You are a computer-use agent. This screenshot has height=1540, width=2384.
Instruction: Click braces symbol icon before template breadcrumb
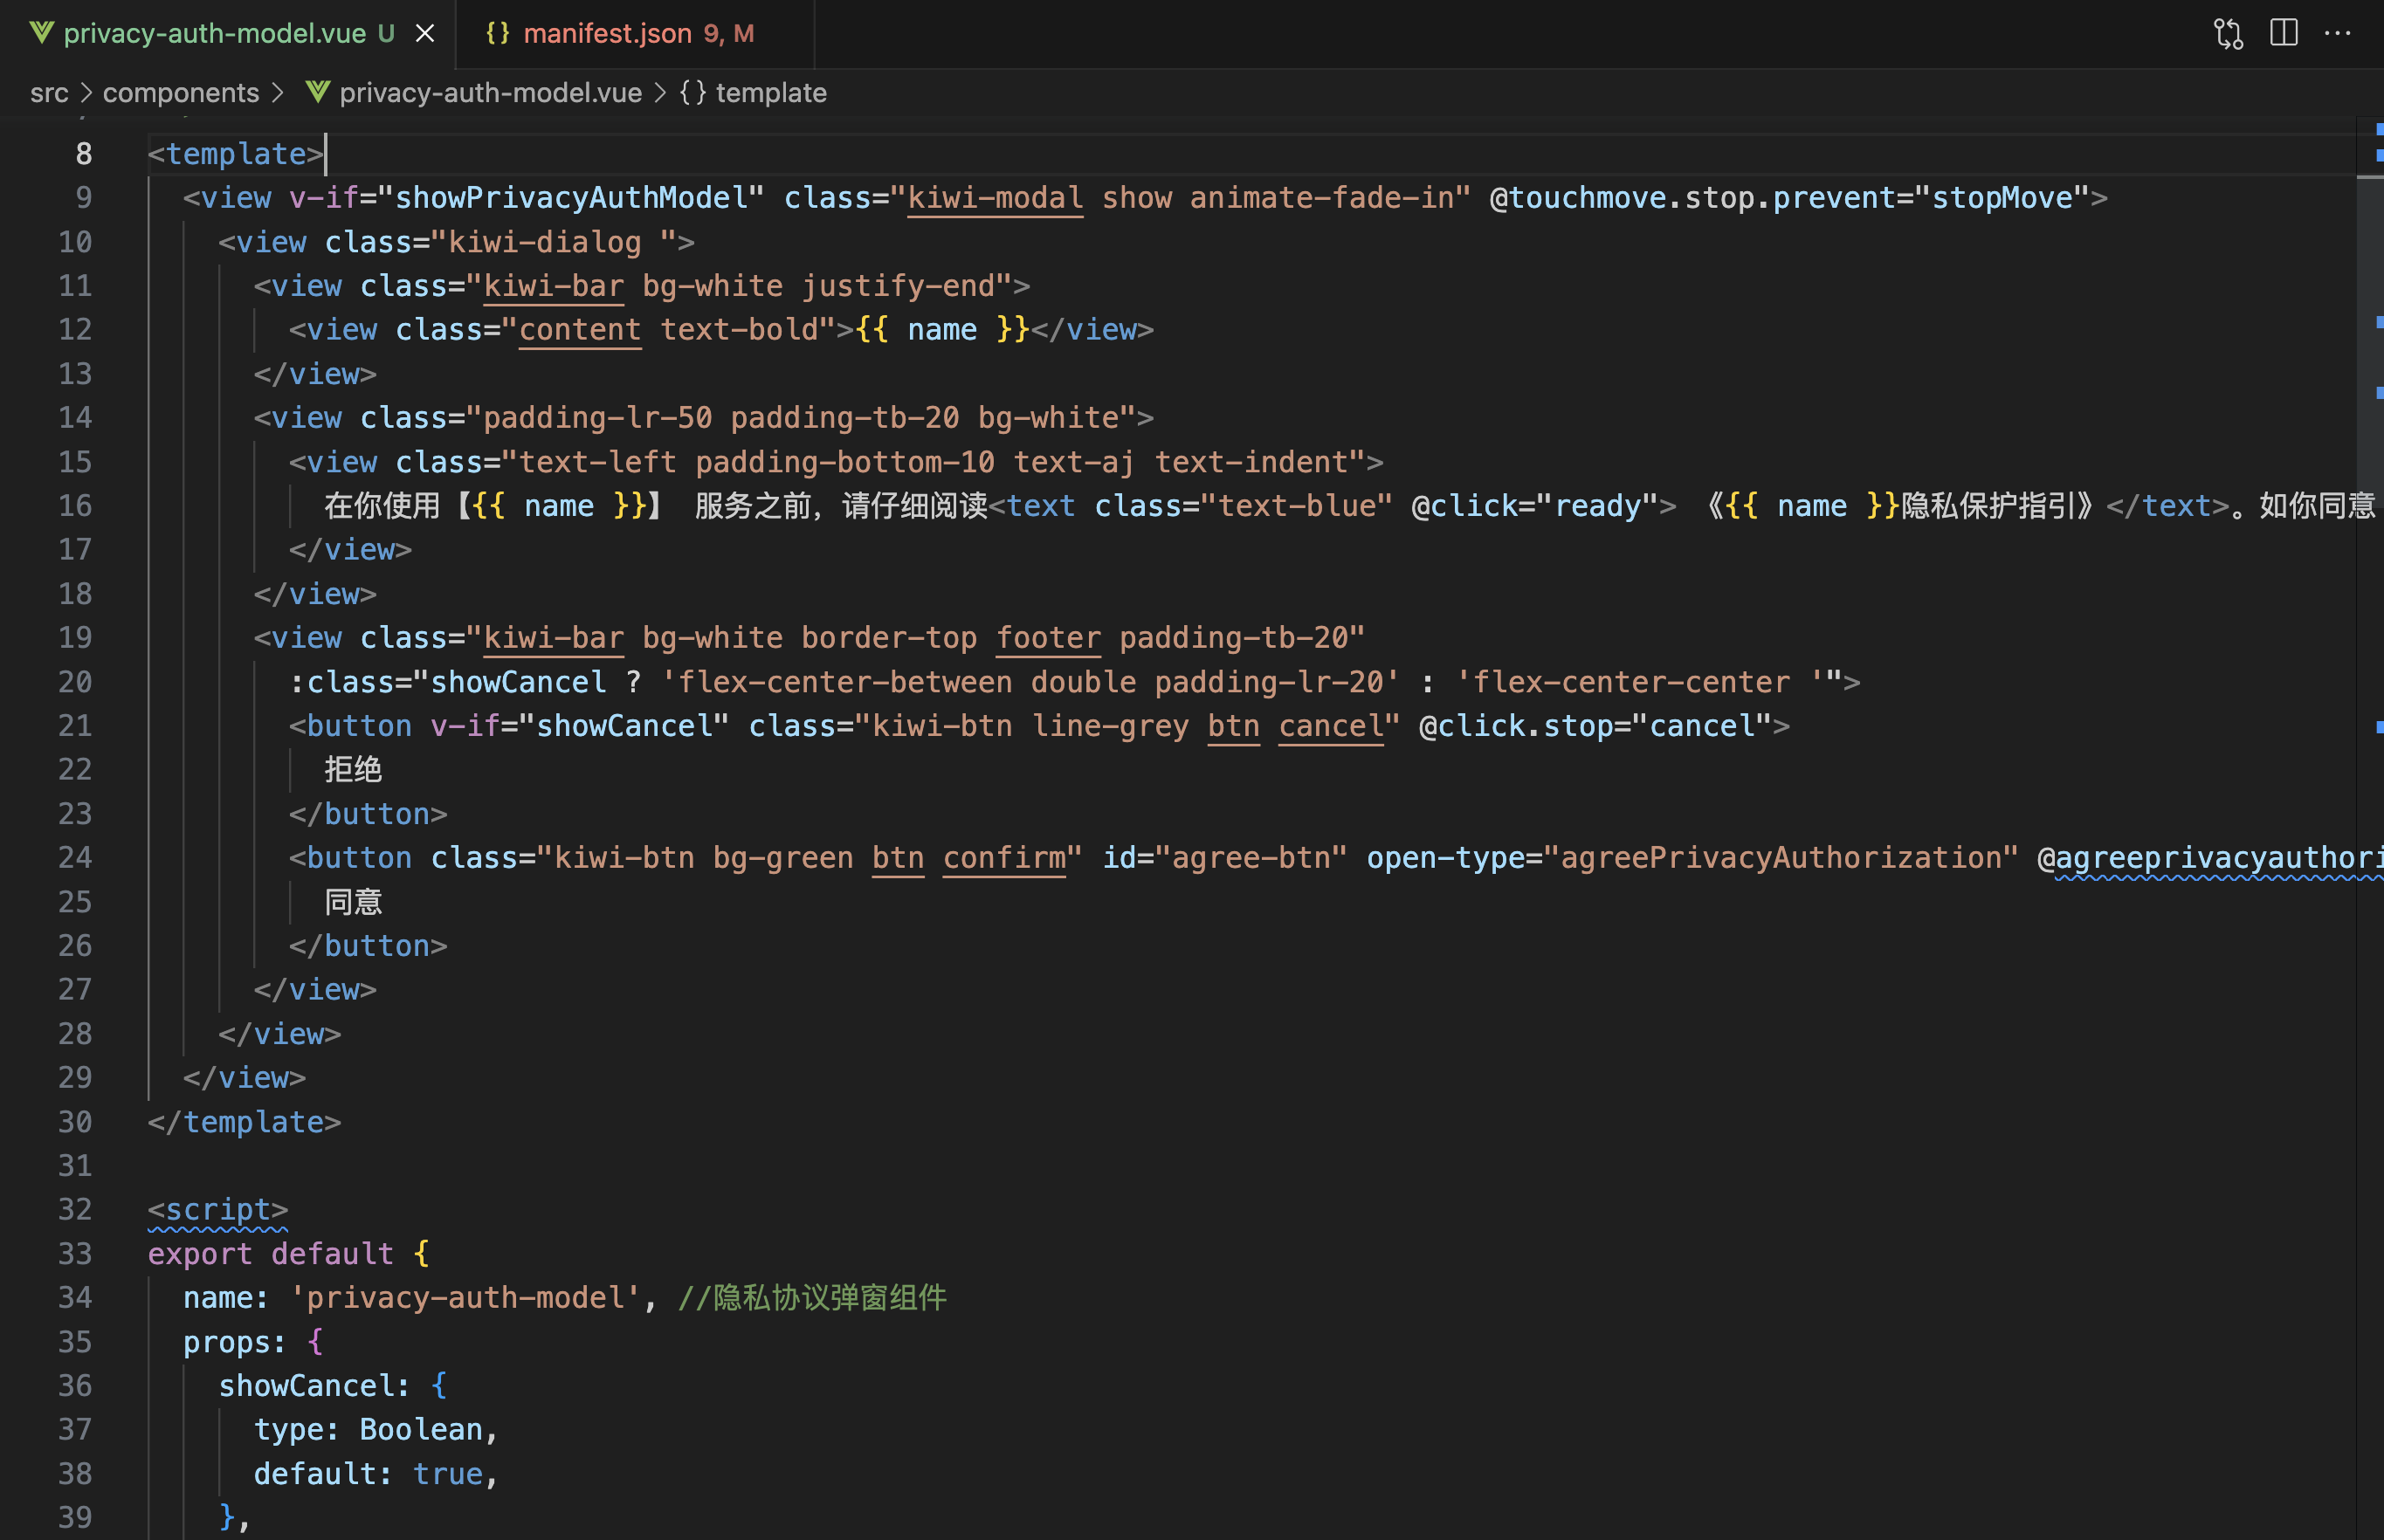(x=693, y=92)
